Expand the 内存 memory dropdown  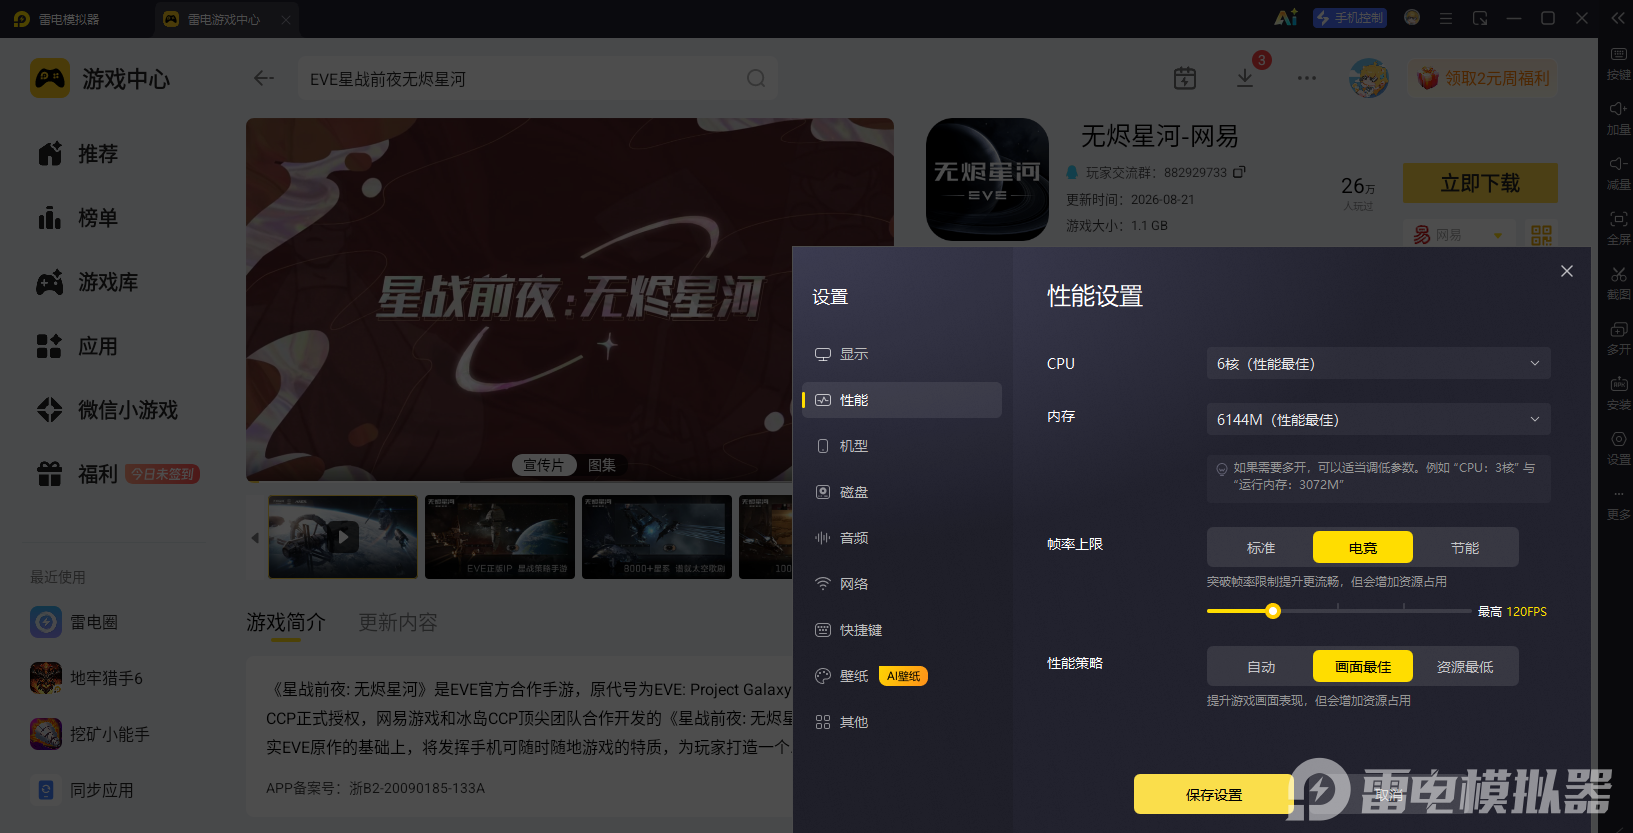click(x=1379, y=419)
